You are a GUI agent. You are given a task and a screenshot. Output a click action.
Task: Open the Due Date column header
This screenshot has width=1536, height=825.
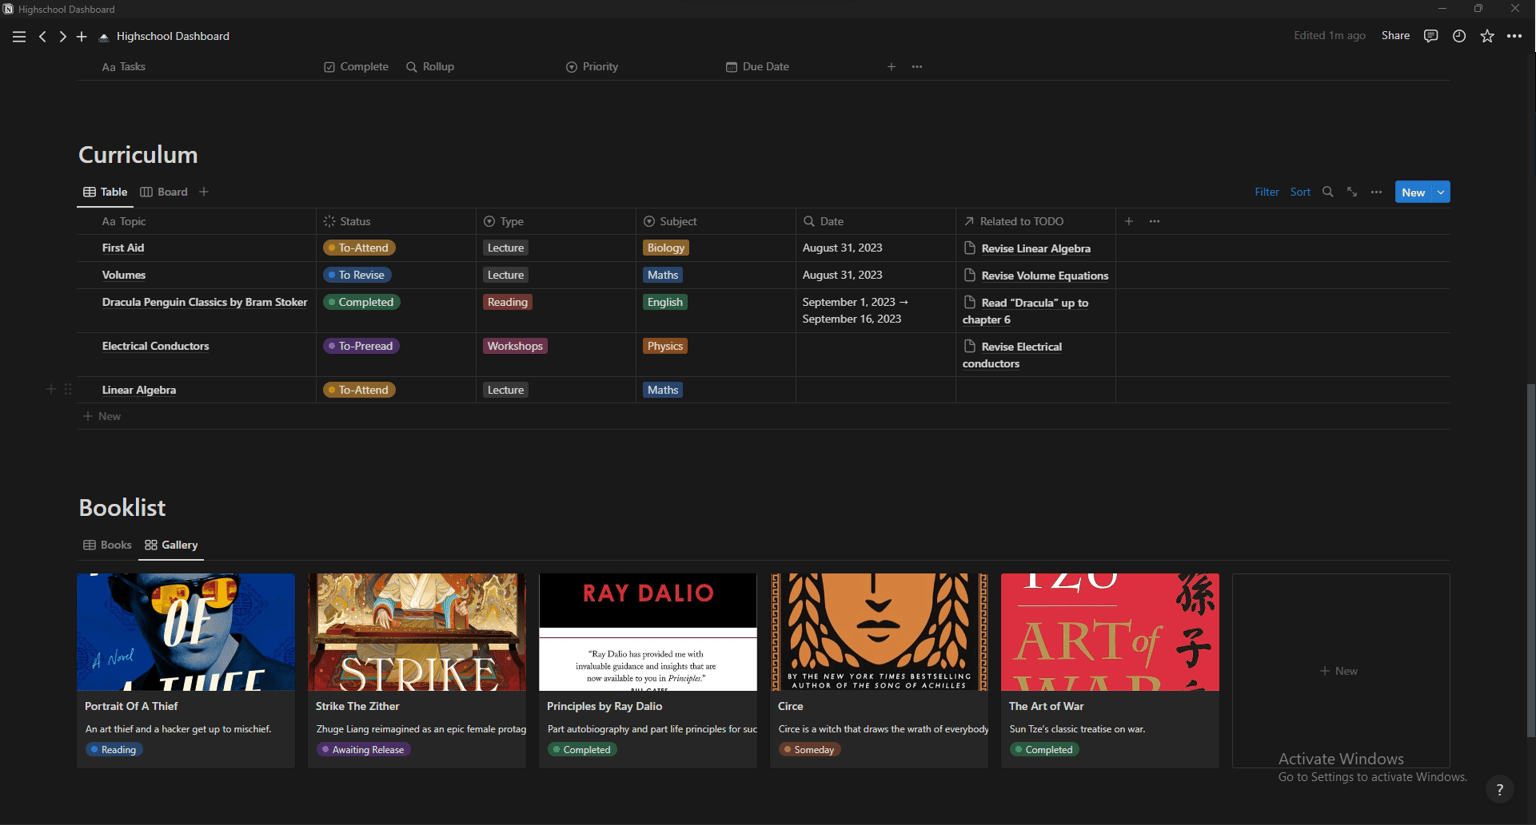coord(757,67)
